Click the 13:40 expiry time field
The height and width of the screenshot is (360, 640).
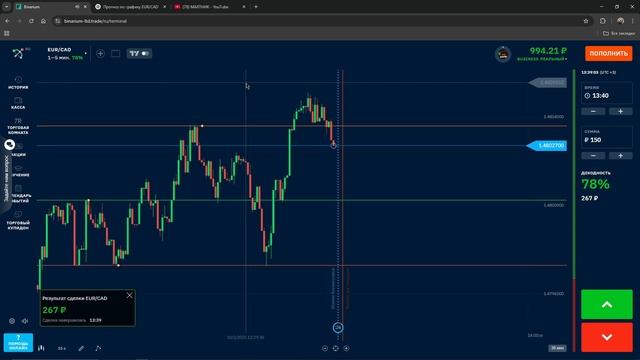pos(607,93)
